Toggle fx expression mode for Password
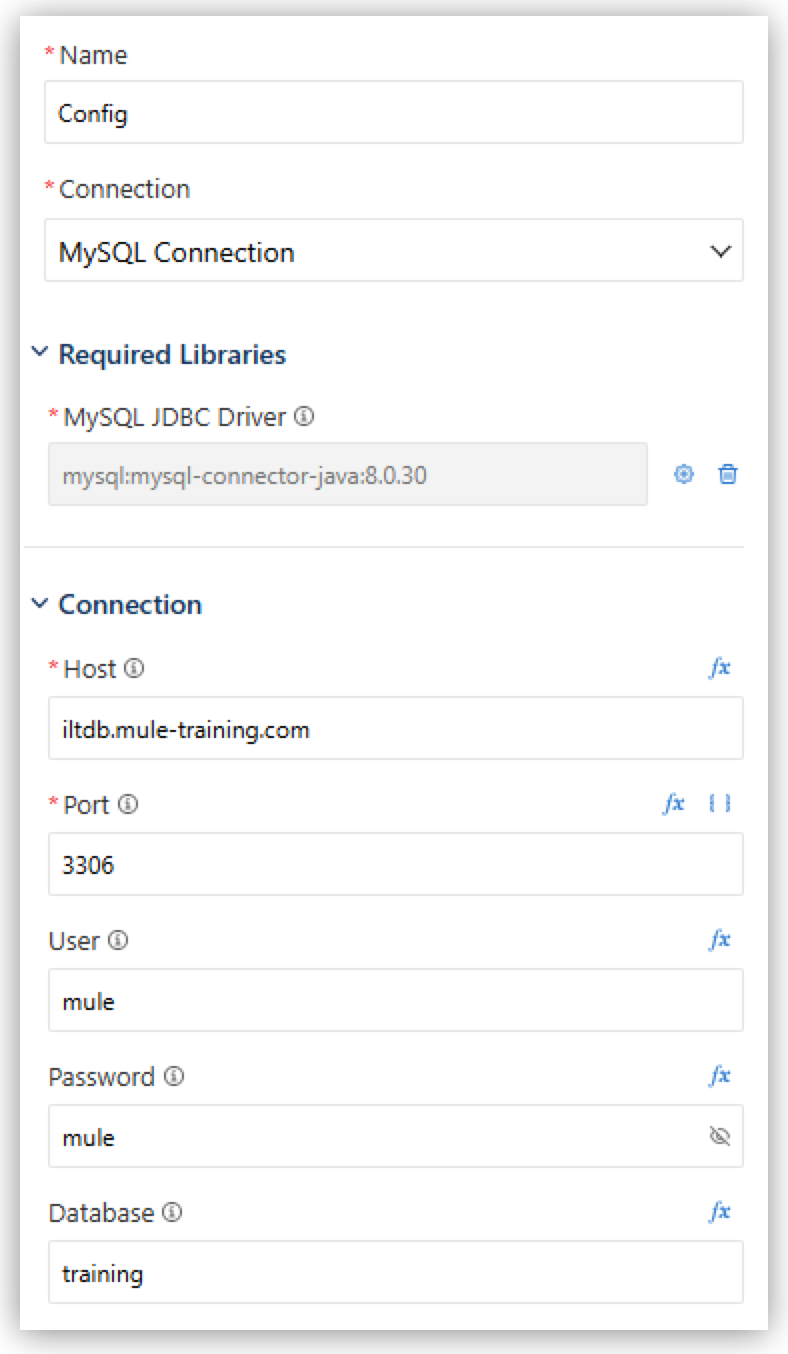 tap(720, 1076)
